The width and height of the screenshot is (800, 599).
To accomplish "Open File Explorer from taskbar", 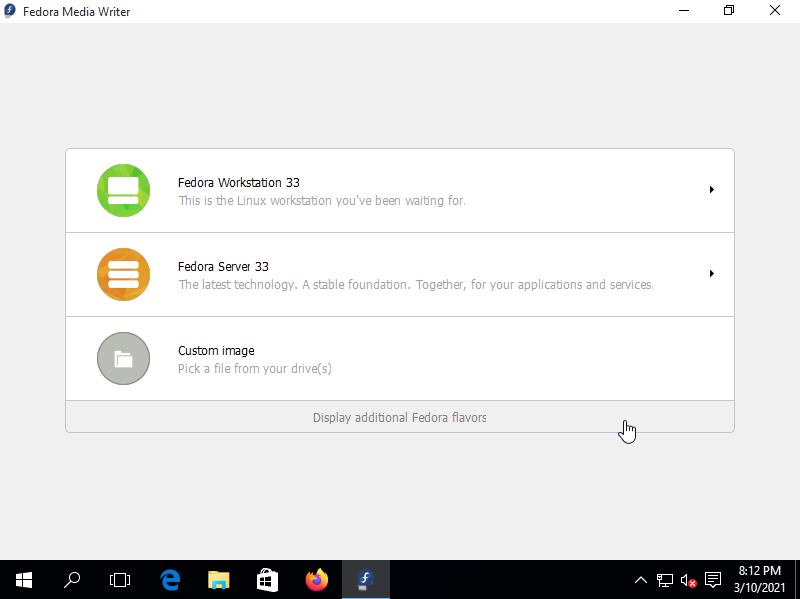I will pos(219,580).
